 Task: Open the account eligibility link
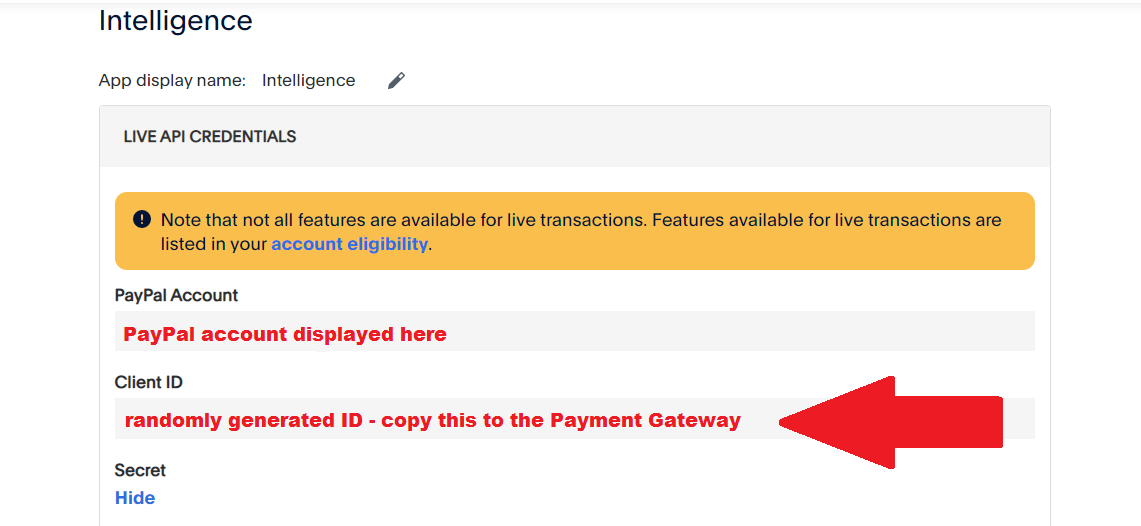click(349, 244)
